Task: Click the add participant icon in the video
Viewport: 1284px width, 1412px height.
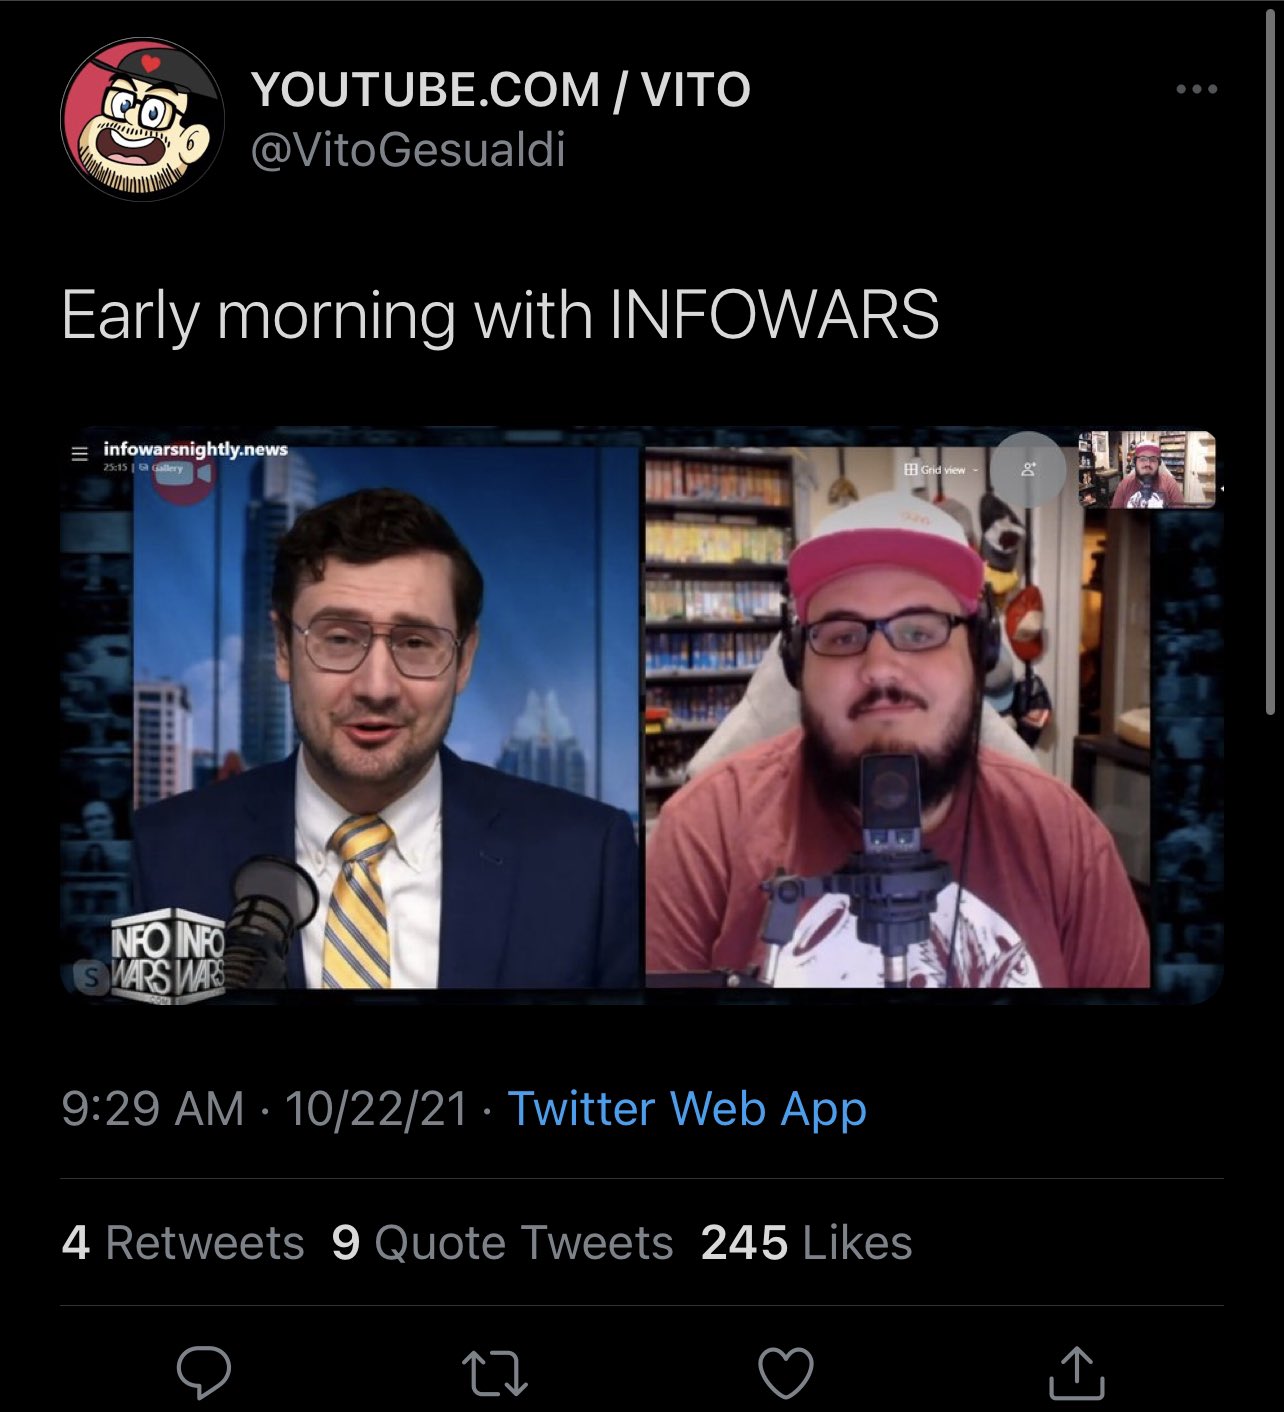Action: pos(1028,469)
